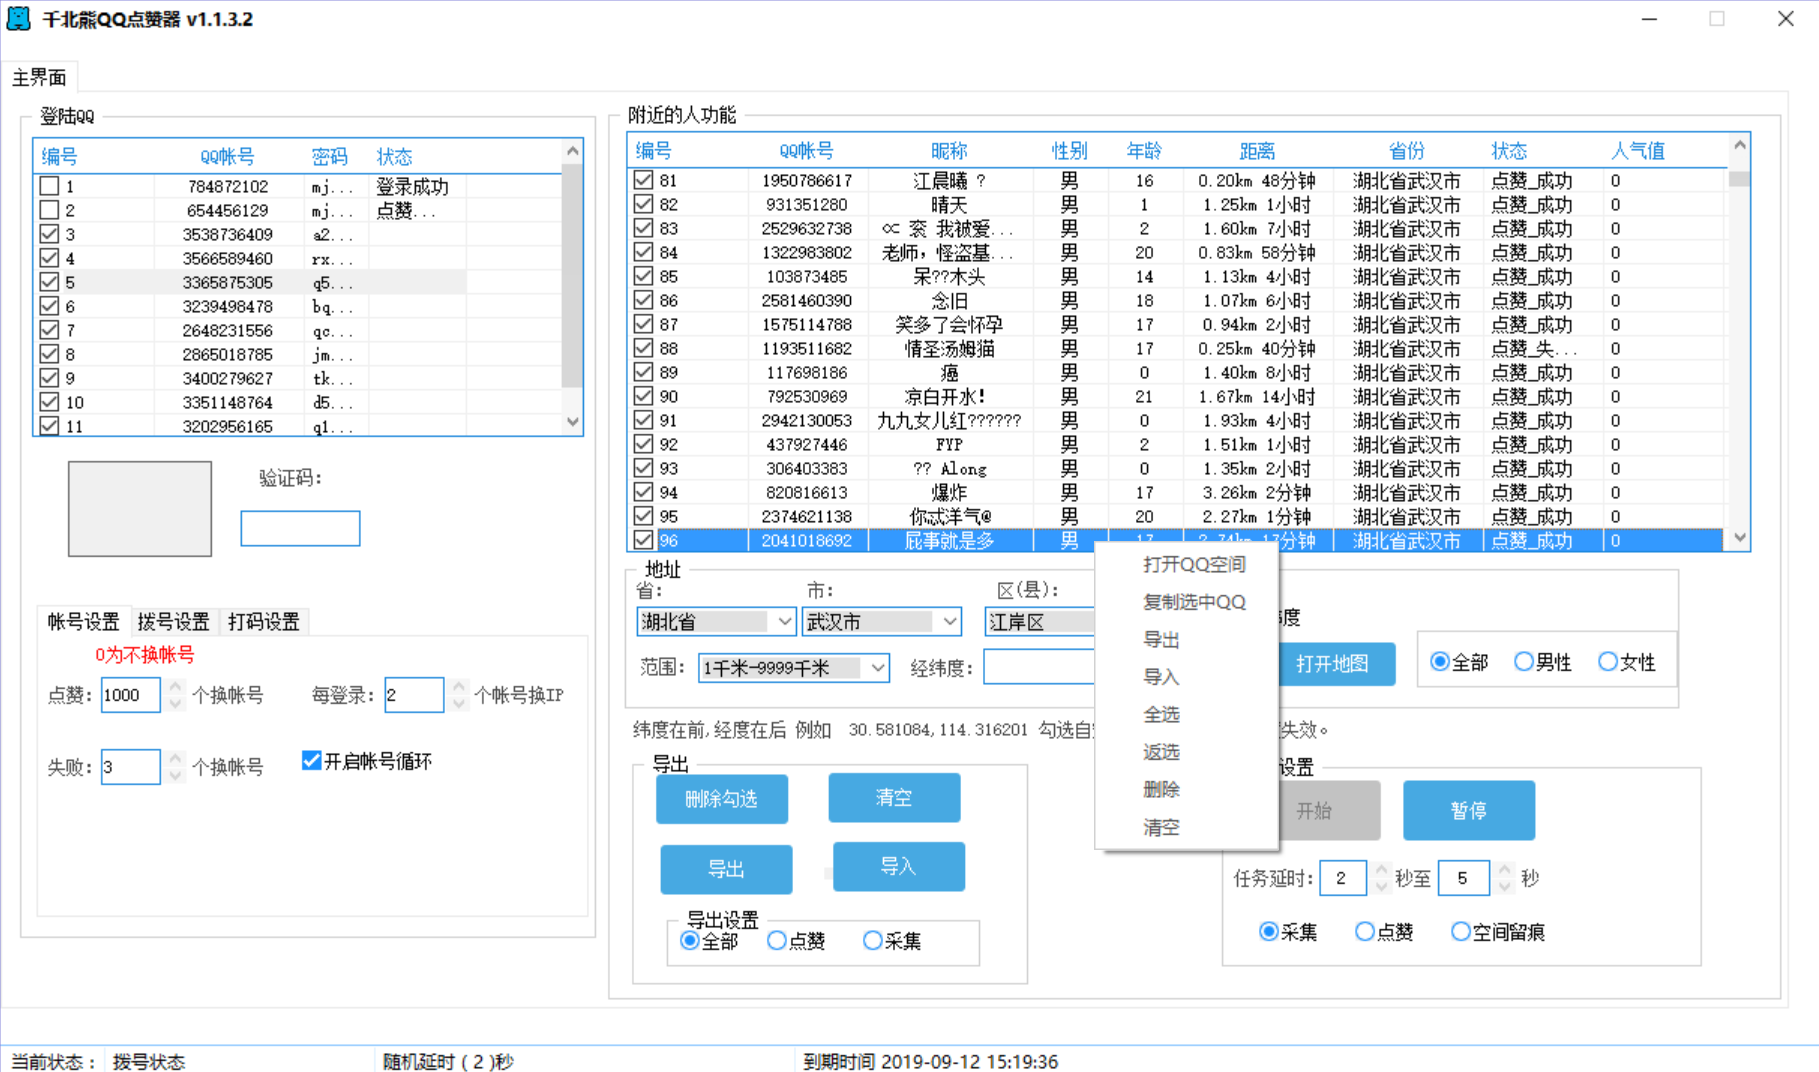Click the 区(县) district combo box
This screenshot has height=1072, width=1819.
tap(1040, 622)
